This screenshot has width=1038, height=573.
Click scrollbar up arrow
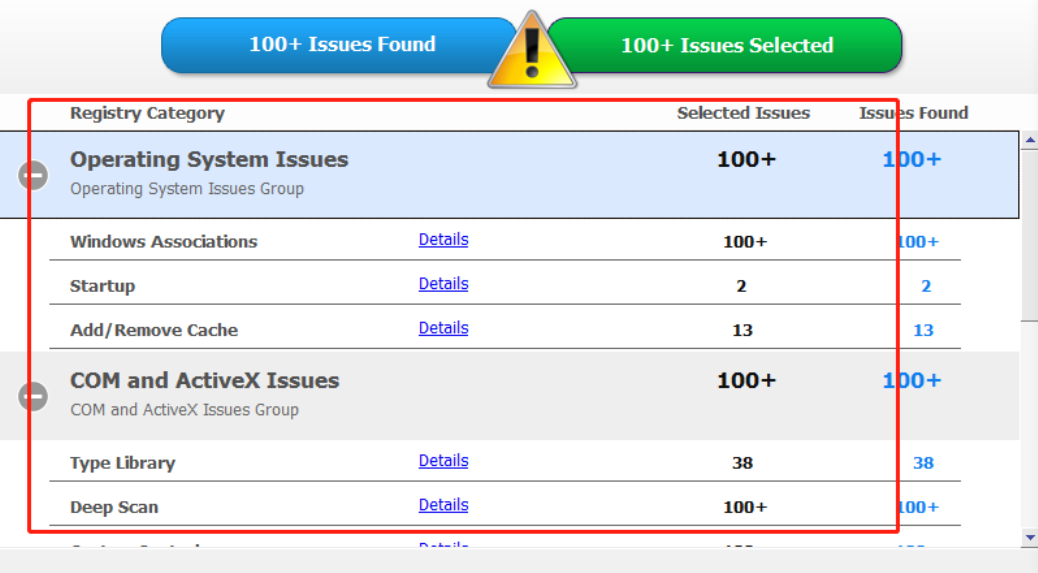1029,140
